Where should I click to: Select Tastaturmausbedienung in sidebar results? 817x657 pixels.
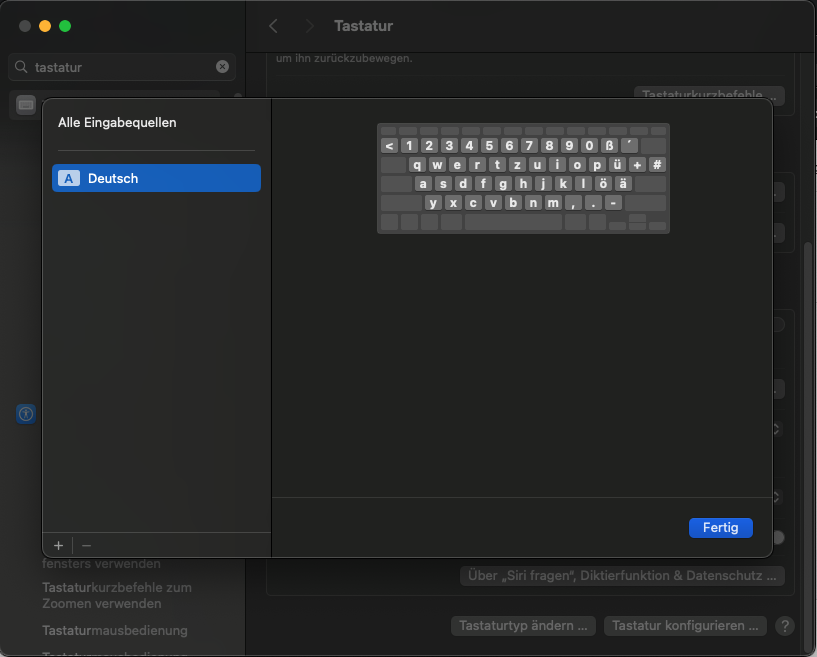114,631
